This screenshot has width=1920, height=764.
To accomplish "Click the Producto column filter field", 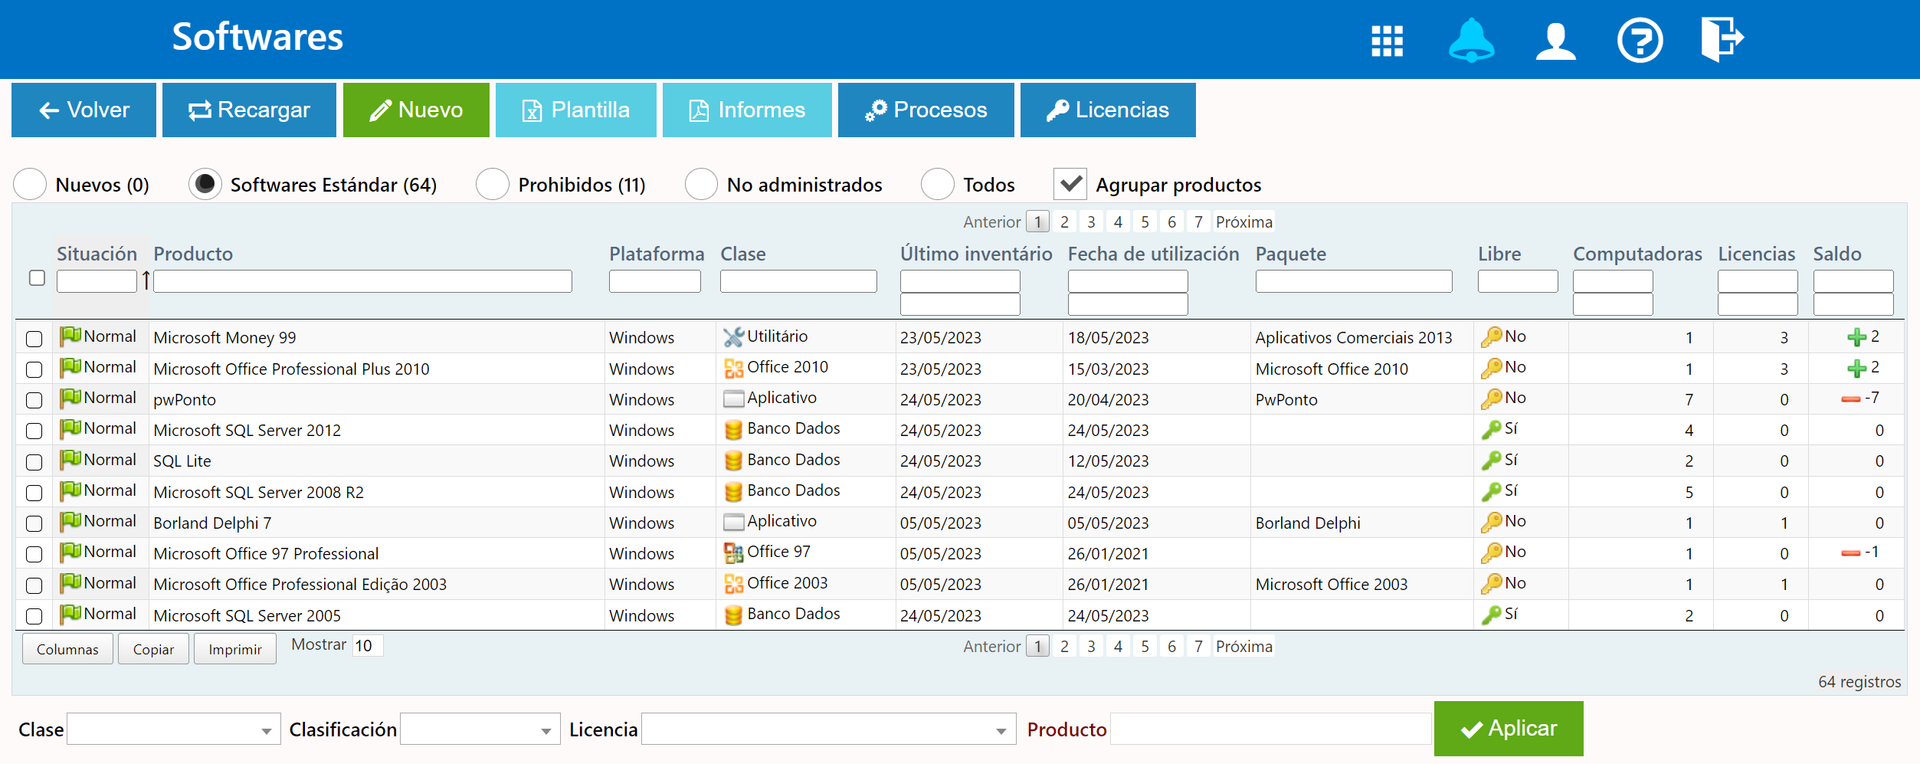I will [362, 281].
